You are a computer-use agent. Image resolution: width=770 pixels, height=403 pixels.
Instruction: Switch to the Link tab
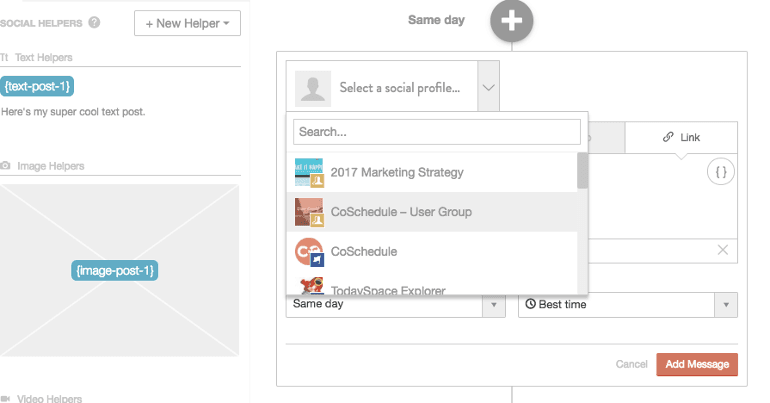(681, 137)
